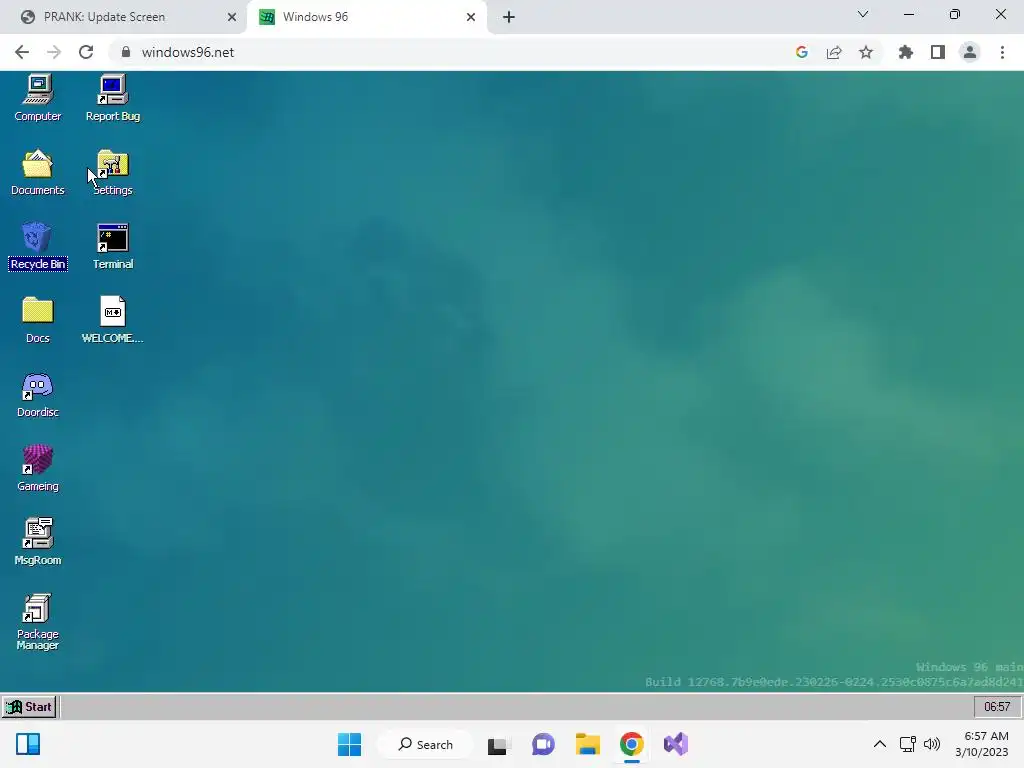
Task: Expand the tab search chevron
Action: pos(863,14)
